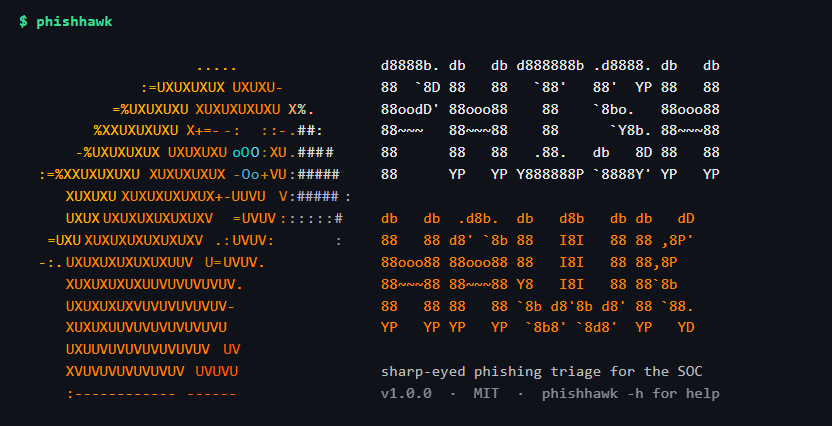Image resolution: width=832 pixels, height=426 pixels.
Task: Click the orange 'HAWK' ASCII banner
Action: [538, 273]
